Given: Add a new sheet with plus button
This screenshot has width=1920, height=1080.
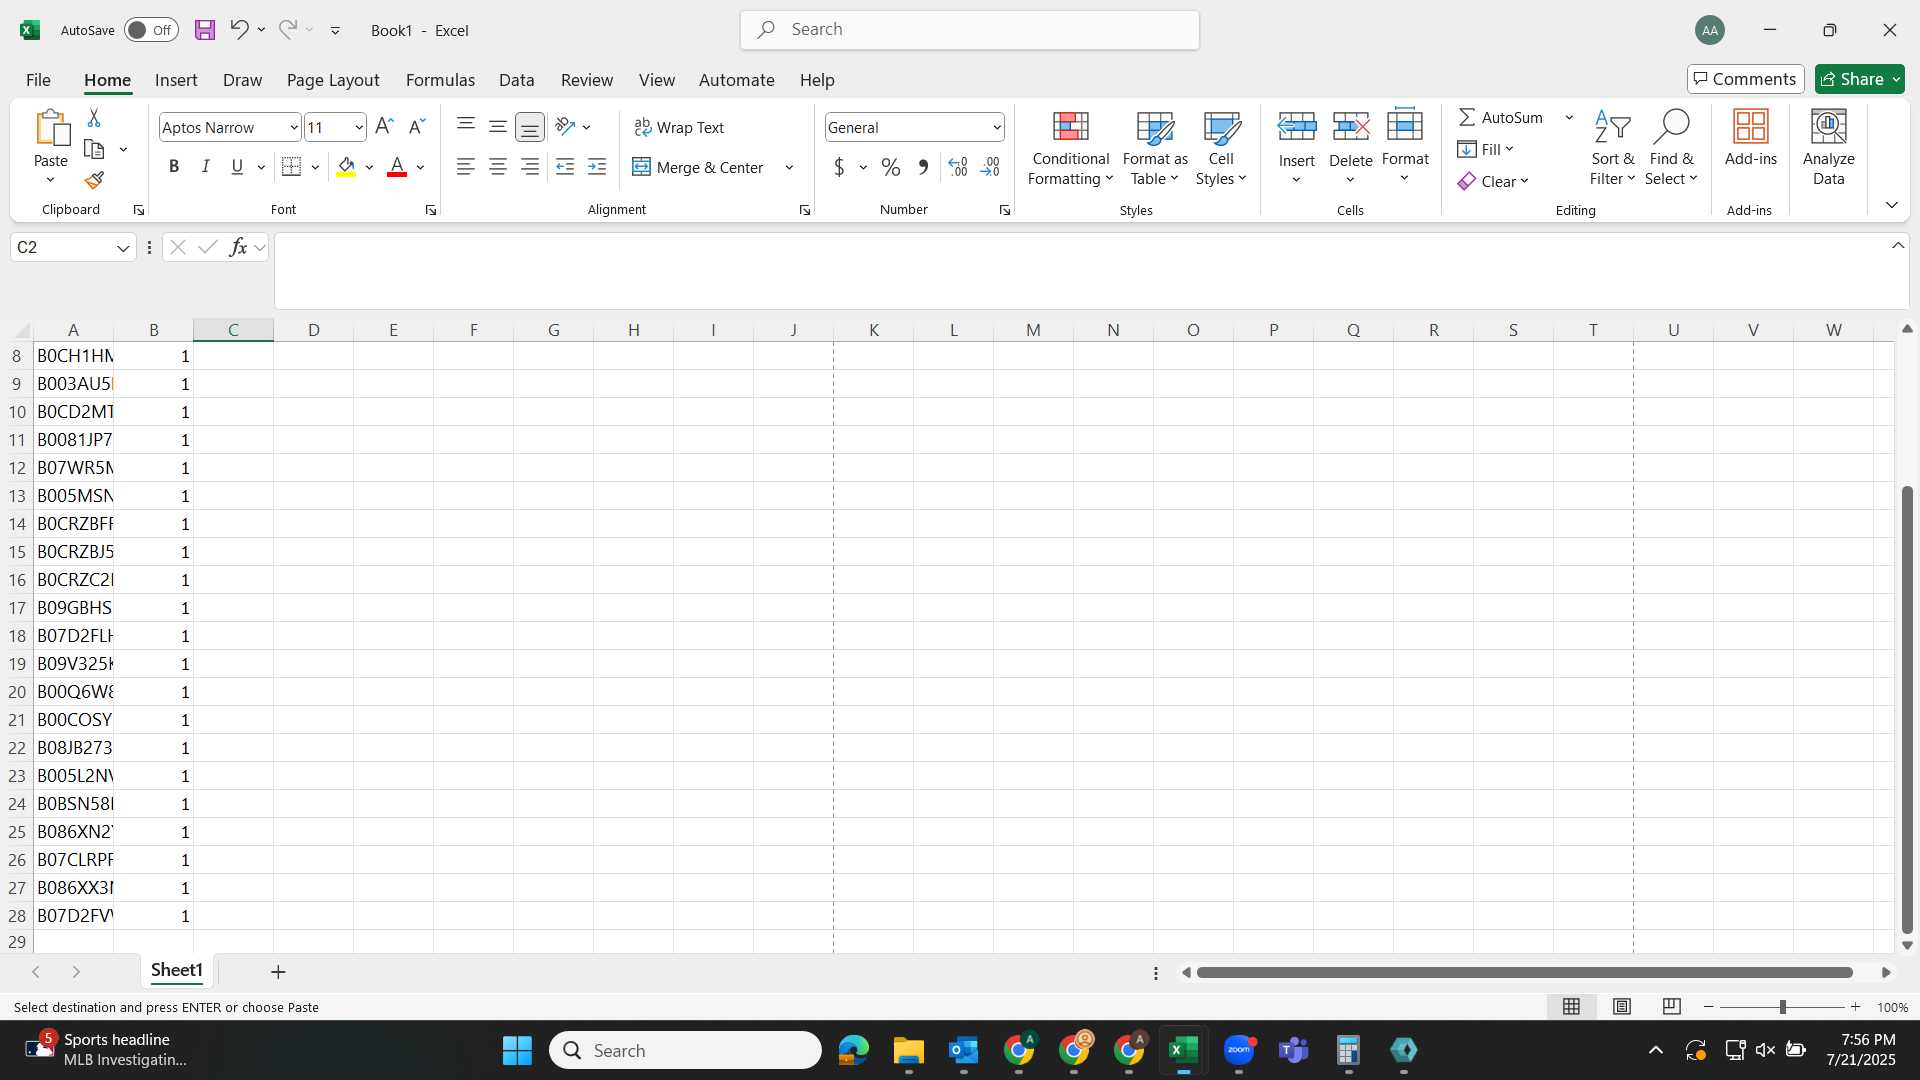Looking at the screenshot, I should [279, 972].
